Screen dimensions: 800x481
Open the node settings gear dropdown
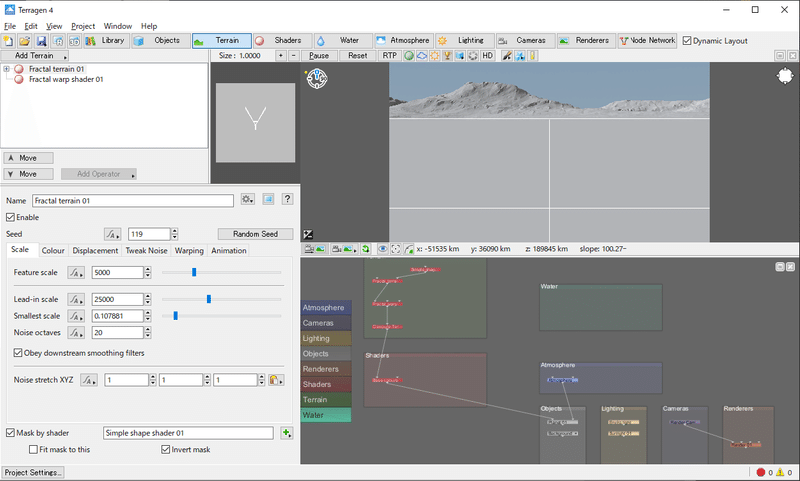coord(247,199)
